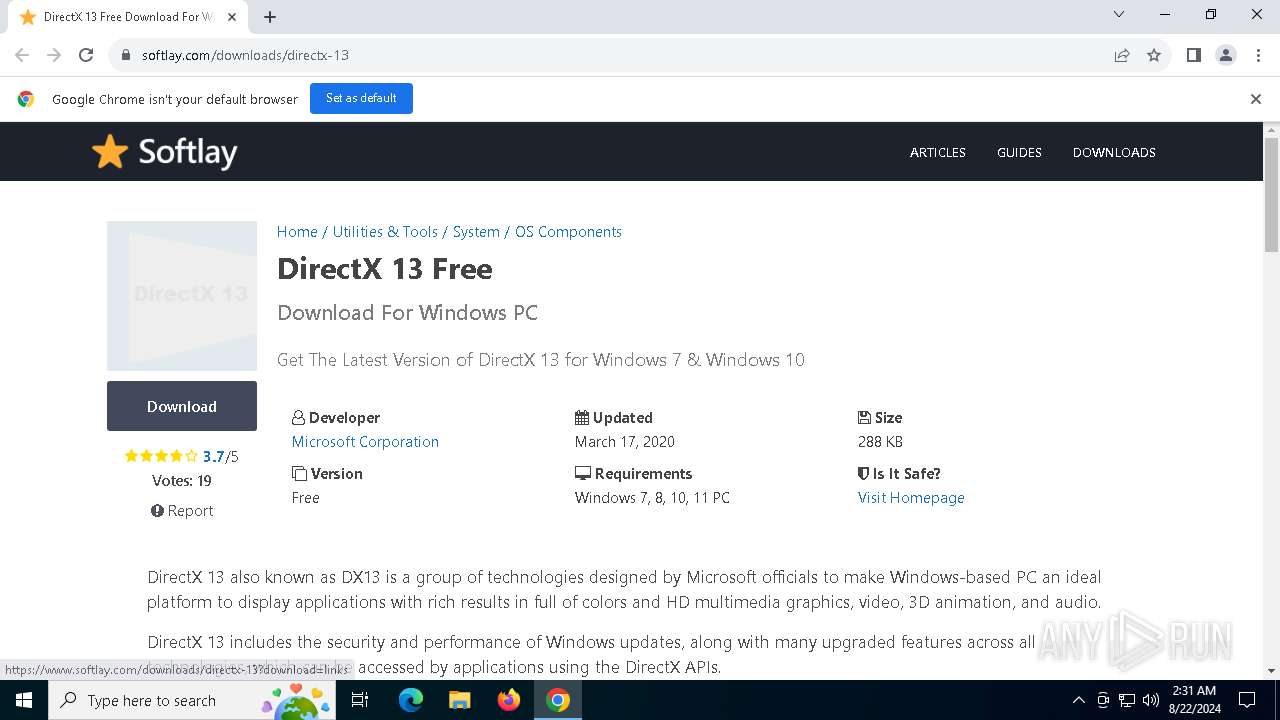This screenshot has width=1280, height=720.
Task: Open the Chrome three-dot menu
Action: coord(1257,55)
